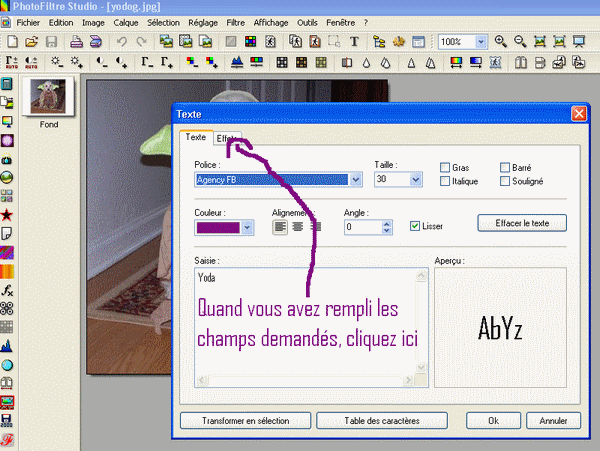This screenshot has height=451, width=600.
Task: Click Transformer en sélection button
Action: [245, 421]
